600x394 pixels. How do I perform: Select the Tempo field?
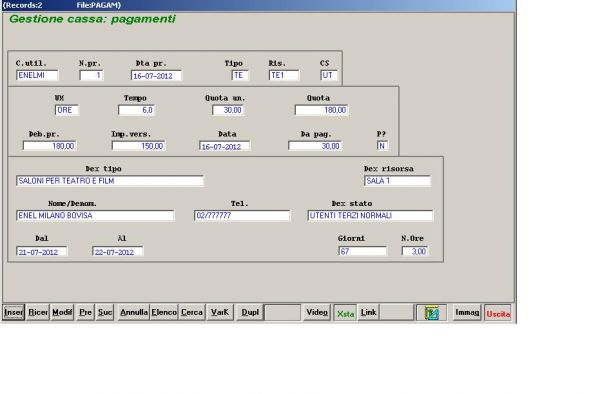[136, 110]
